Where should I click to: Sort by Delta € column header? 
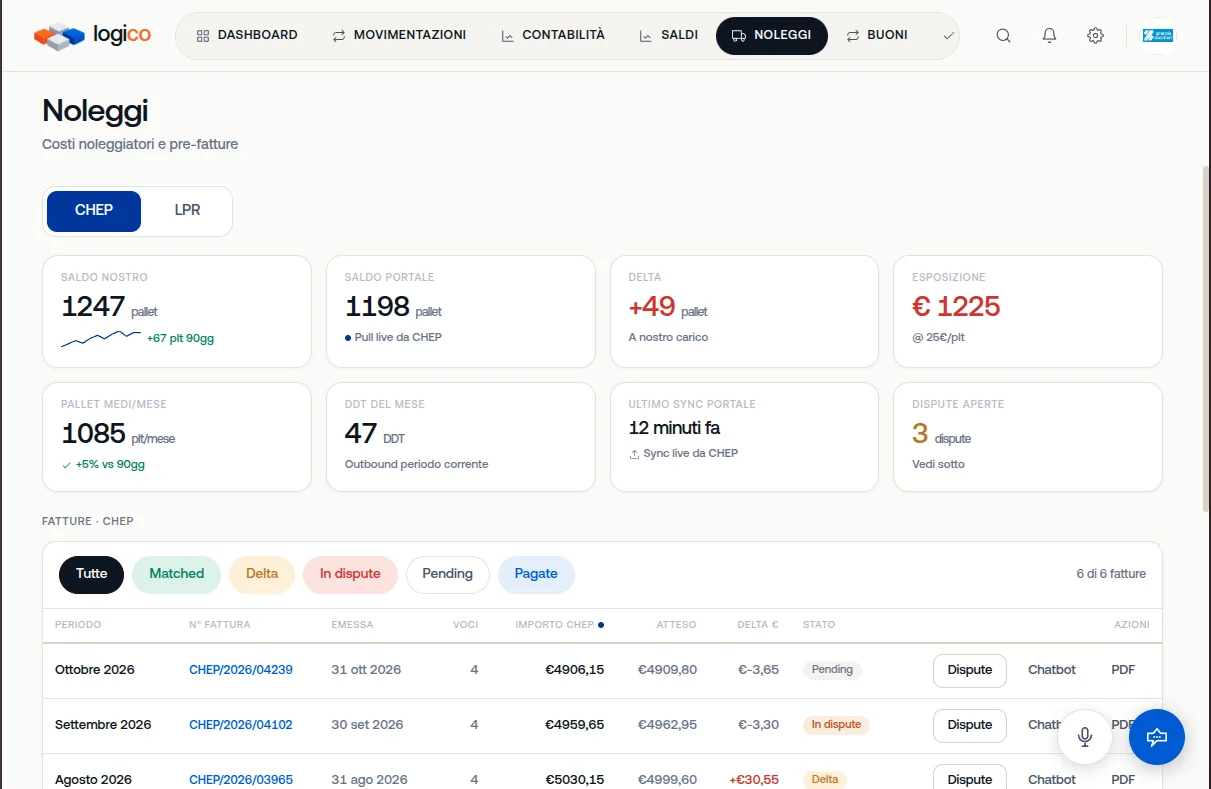click(x=758, y=625)
